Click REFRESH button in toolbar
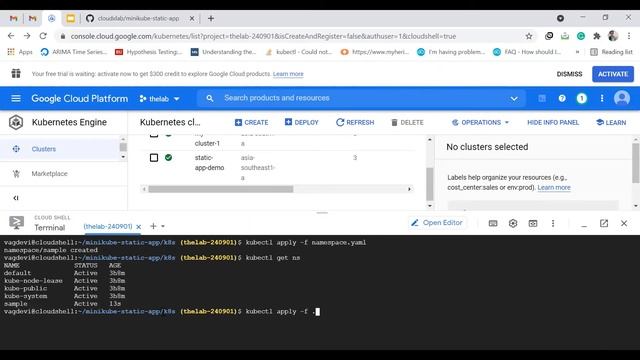Screen dimensions: 640x360 [x=355, y=122]
